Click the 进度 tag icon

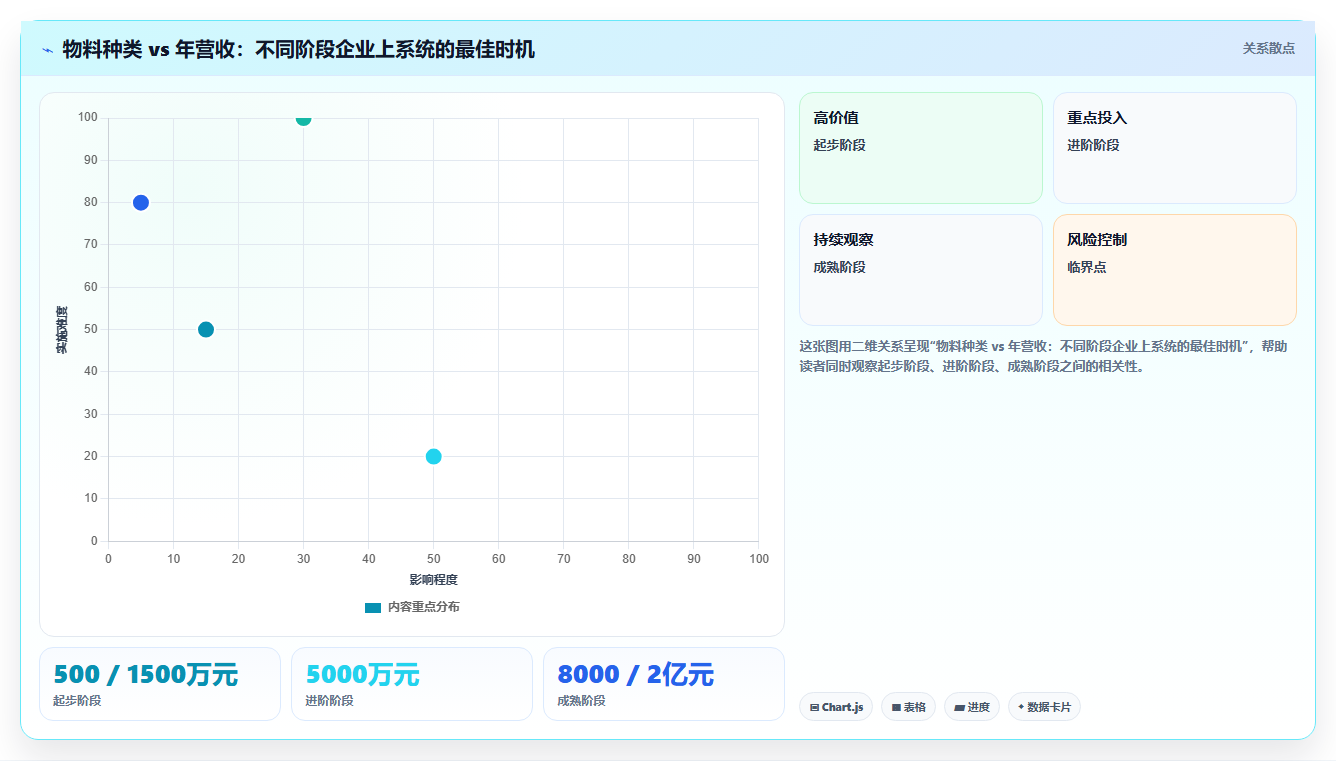(x=959, y=708)
